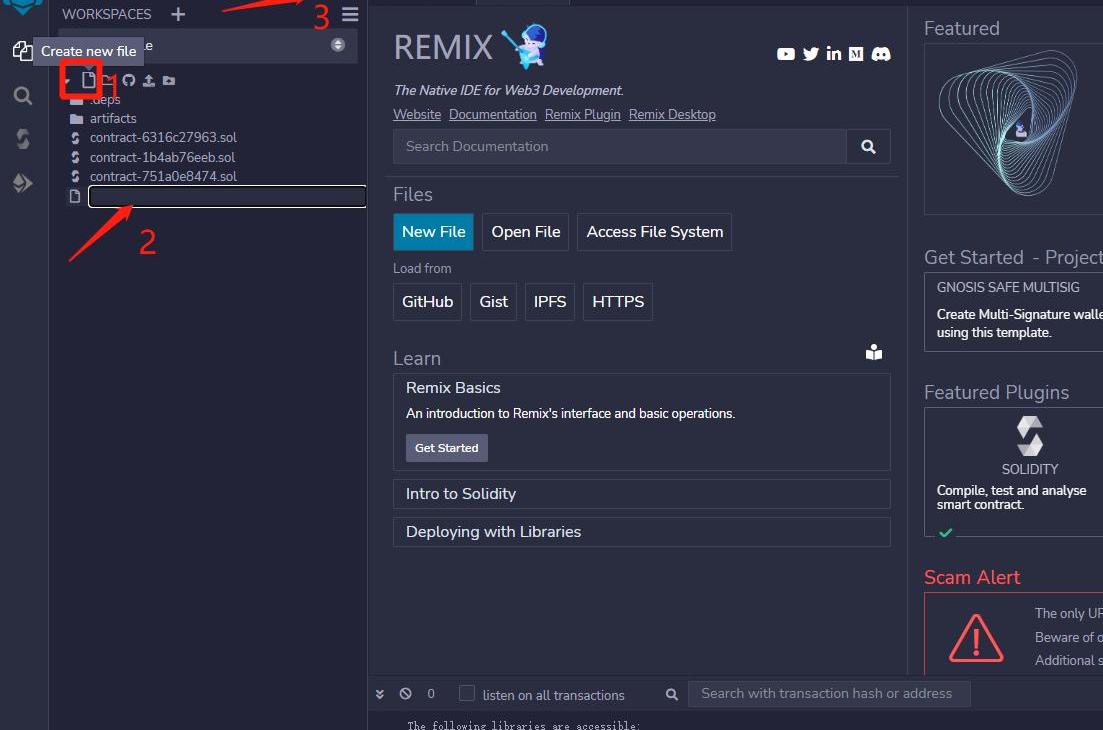1103x730 pixels.
Task: Open the Solidity featured plugin card
Action: point(1013,472)
